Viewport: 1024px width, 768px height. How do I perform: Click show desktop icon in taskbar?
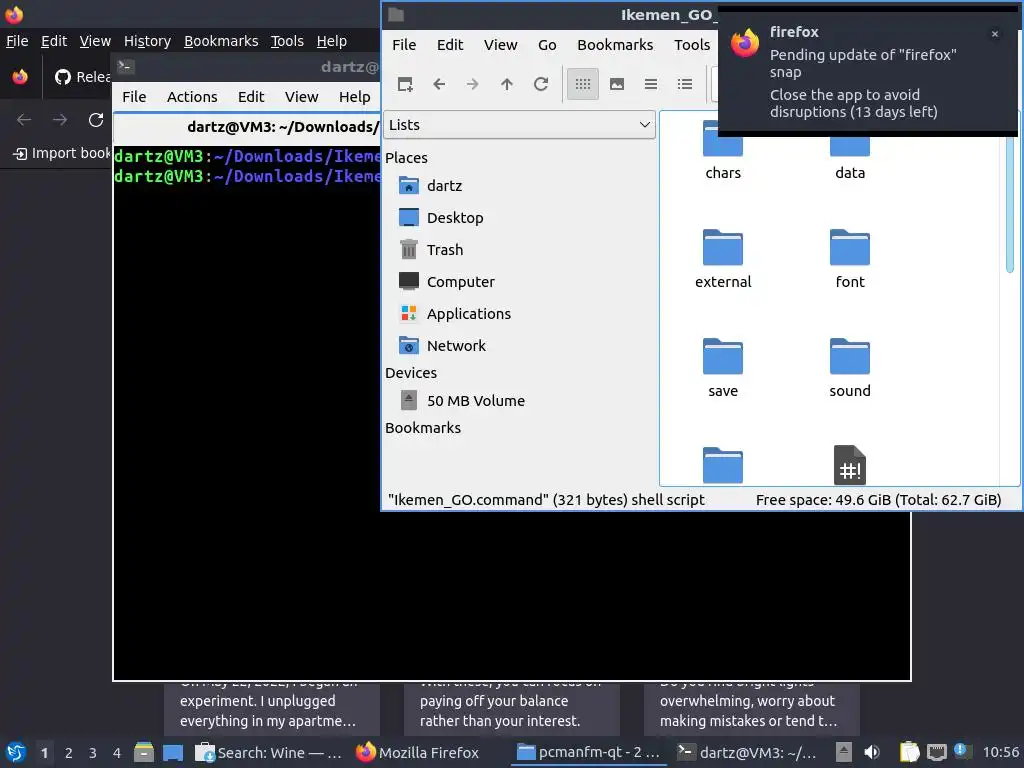[173, 752]
